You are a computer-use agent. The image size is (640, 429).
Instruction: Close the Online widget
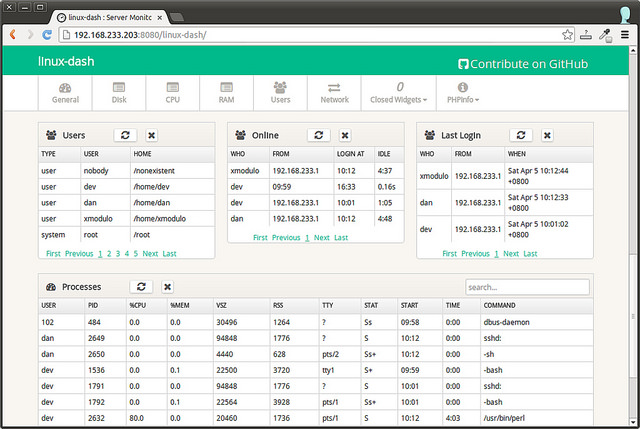pos(344,135)
